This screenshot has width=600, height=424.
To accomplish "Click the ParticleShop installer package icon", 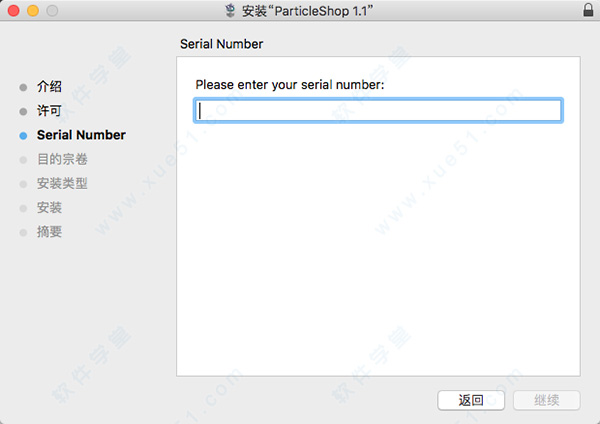I will coord(230,10).
